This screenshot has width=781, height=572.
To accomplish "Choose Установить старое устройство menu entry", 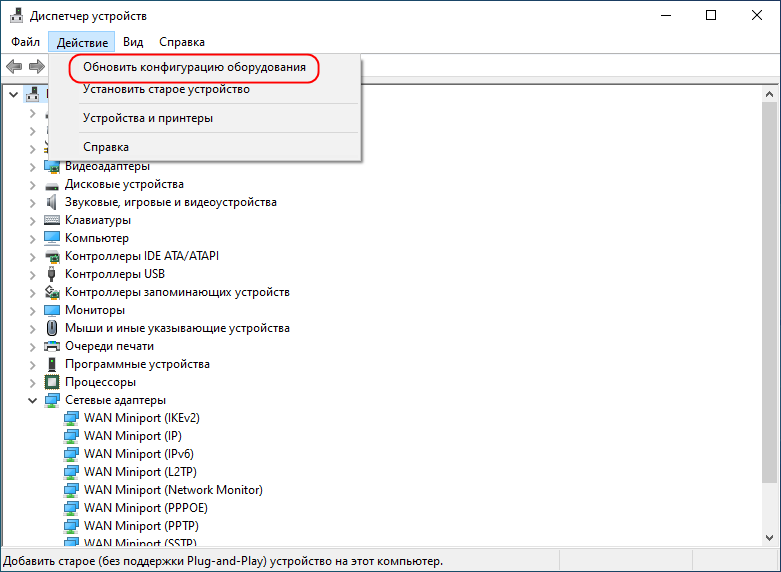I will pyautogui.click(x=166, y=89).
